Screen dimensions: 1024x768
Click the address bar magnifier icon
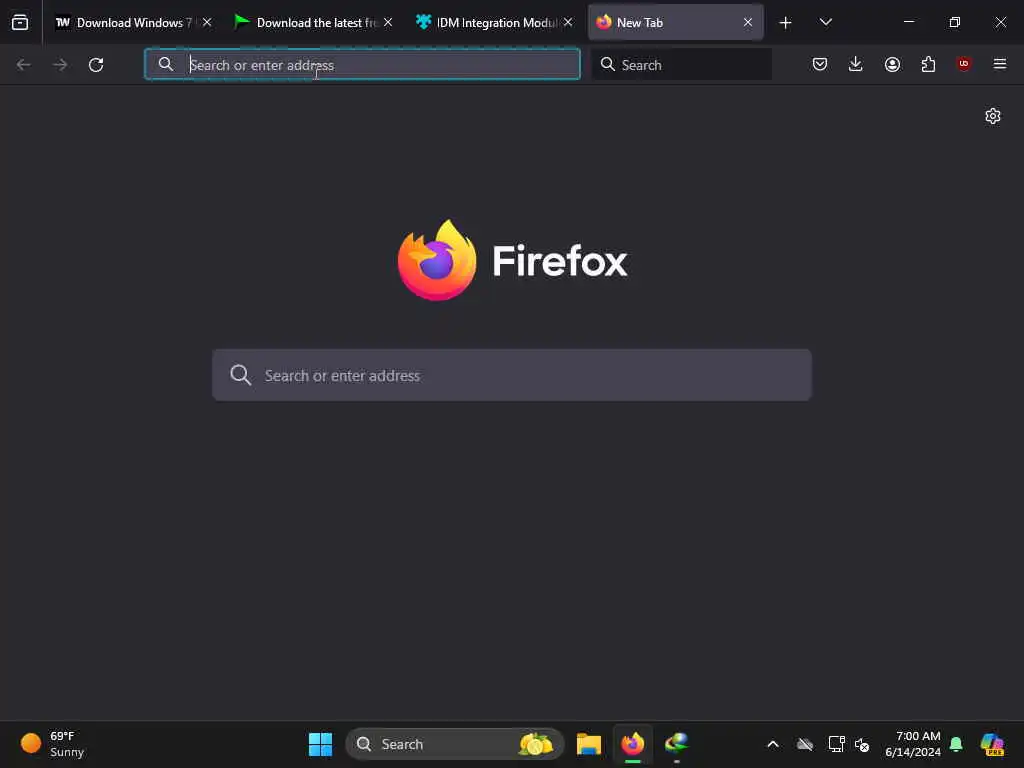pyautogui.click(x=166, y=64)
